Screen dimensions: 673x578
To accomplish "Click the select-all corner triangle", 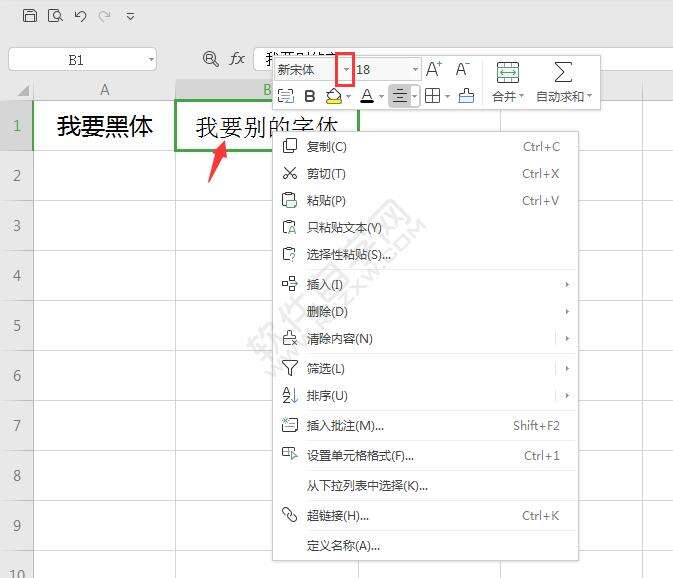I will click(x=23, y=90).
